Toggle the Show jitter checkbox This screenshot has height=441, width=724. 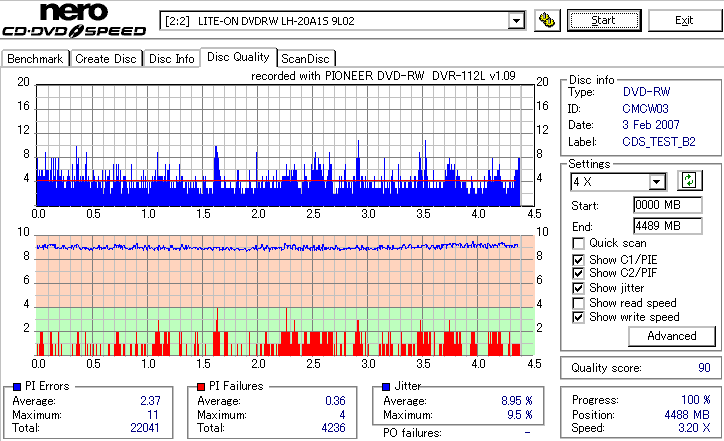(578, 288)
